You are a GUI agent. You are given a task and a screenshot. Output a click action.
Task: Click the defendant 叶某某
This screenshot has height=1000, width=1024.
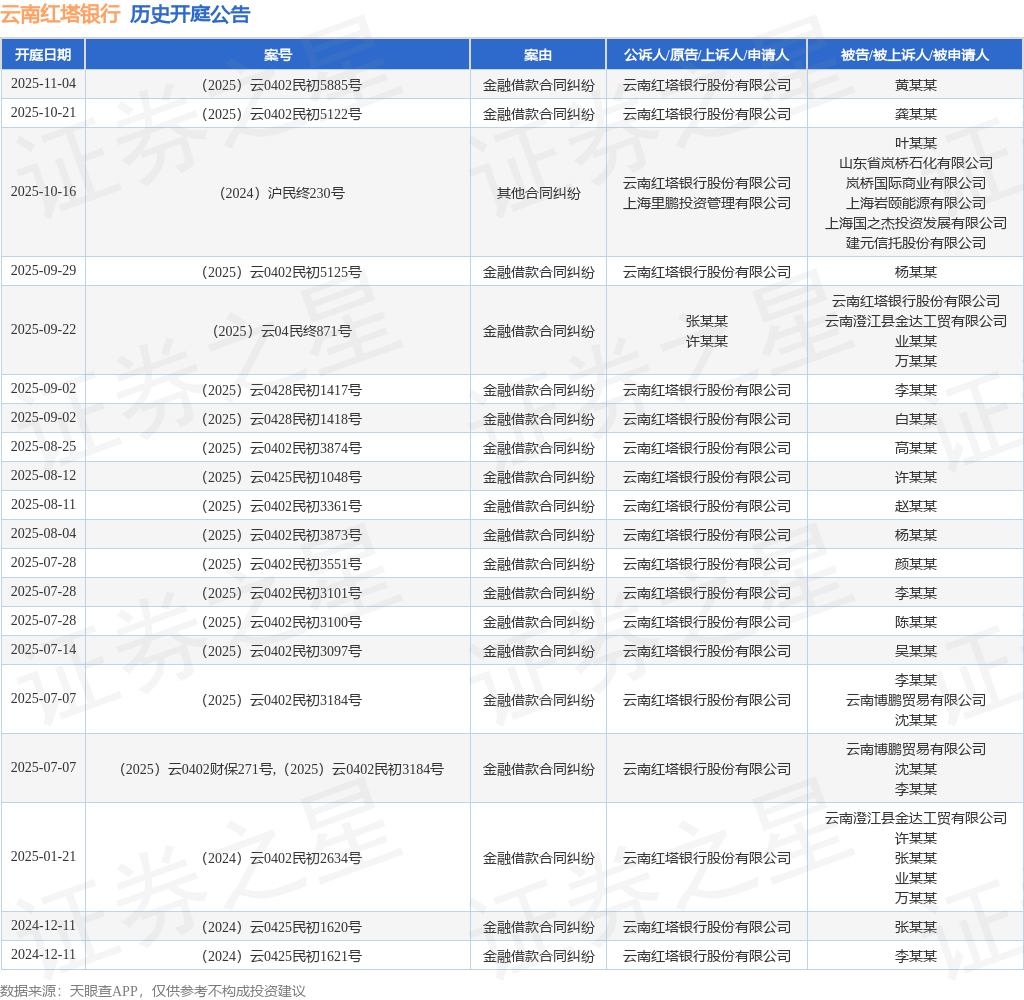point(916,143)
